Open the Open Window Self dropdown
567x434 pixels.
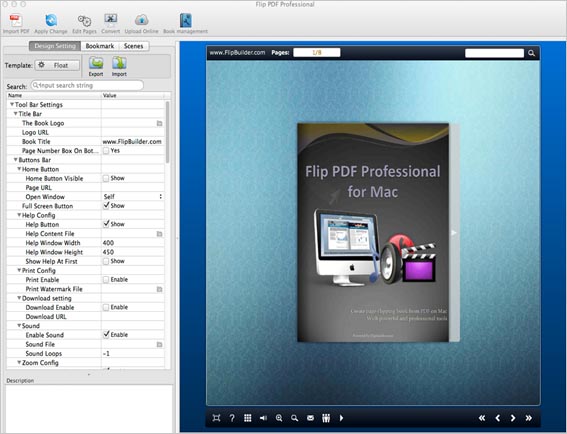point(133,197)
